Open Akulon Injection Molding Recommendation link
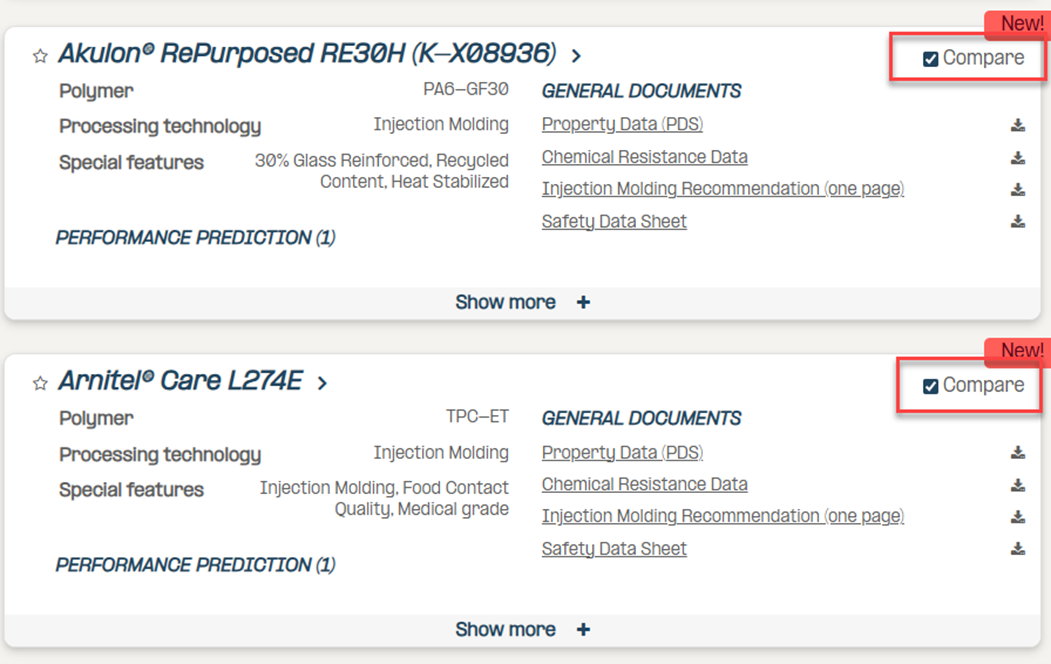 [723, 189]
